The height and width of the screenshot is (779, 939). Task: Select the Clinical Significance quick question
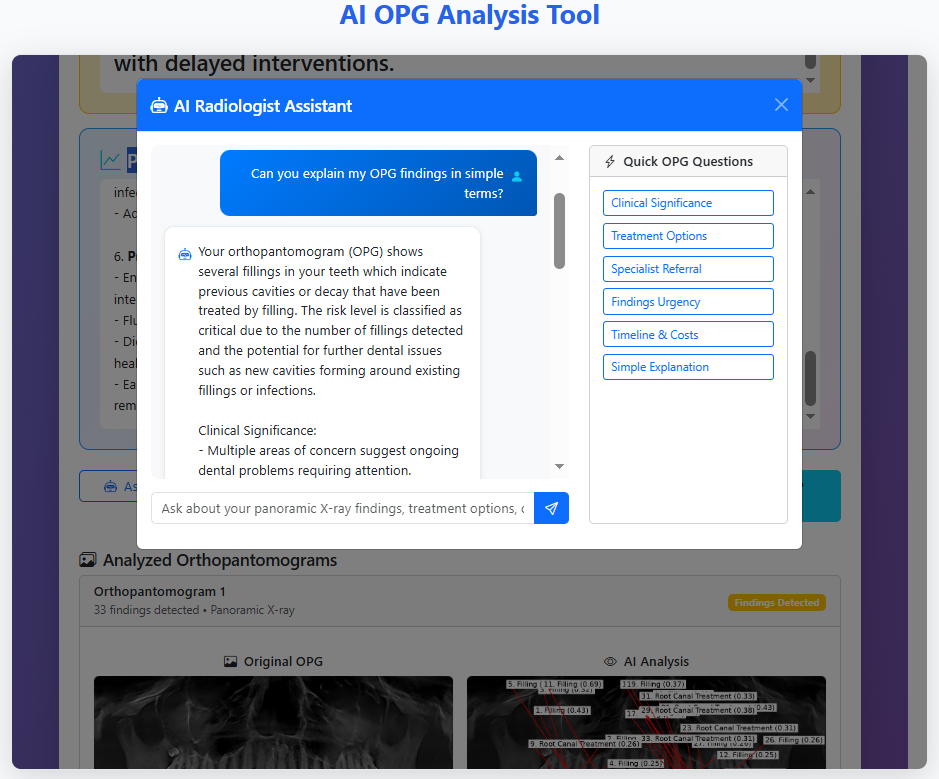pyautogui.click(x=688, y=203)
